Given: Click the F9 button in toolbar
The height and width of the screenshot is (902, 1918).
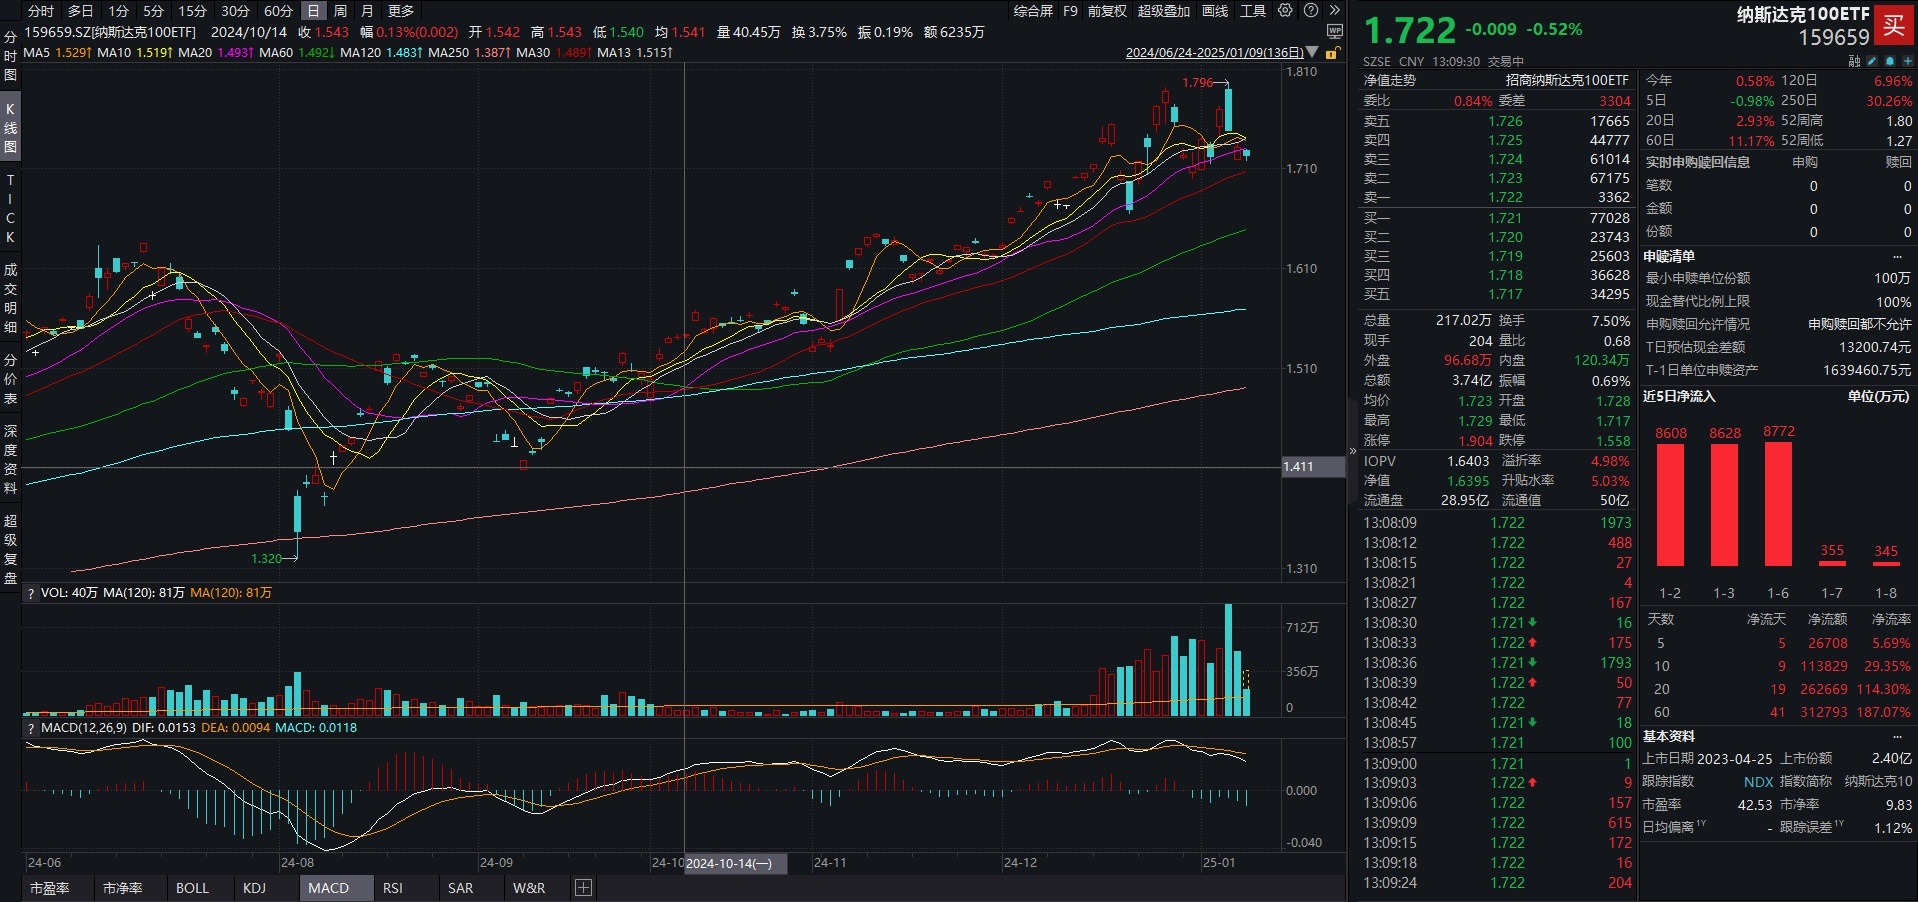Looking at the screenshot, I should point(1070,11).
